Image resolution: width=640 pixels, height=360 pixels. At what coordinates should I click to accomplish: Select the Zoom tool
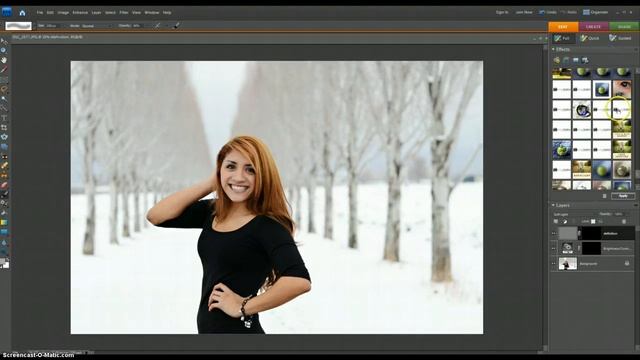(4, 51)
